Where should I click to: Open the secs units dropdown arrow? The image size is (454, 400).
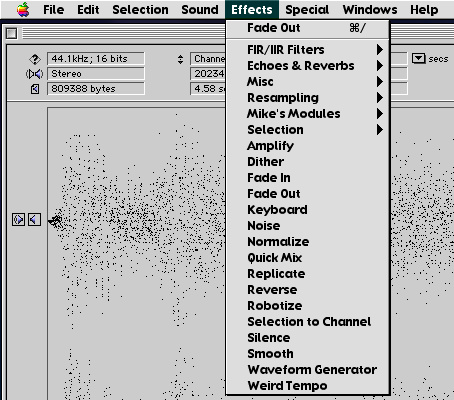419,59
